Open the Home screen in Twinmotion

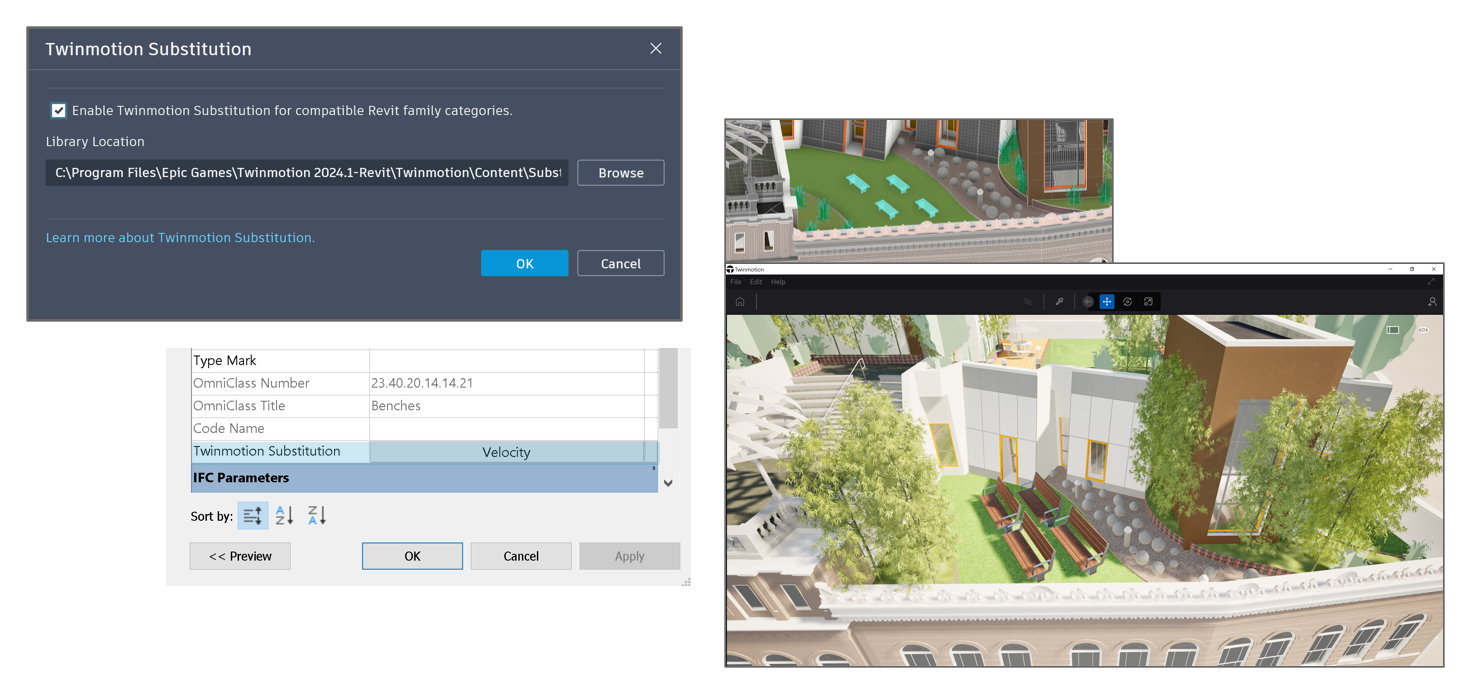pos(740,301)
